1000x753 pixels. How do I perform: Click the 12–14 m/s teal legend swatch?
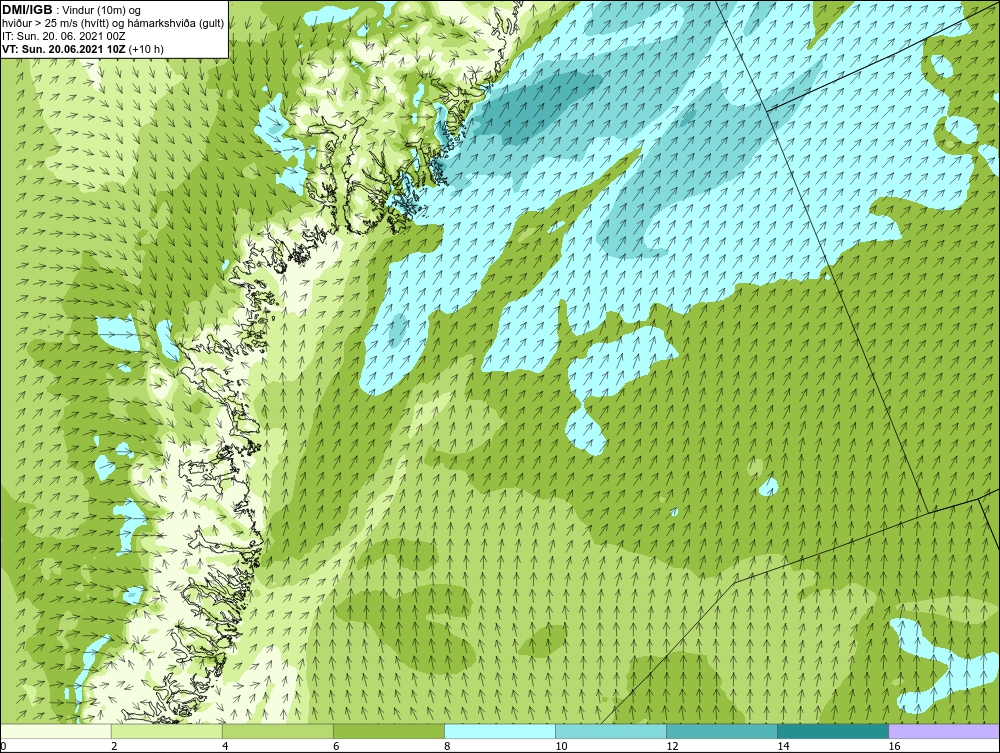[x=721, y=731]
